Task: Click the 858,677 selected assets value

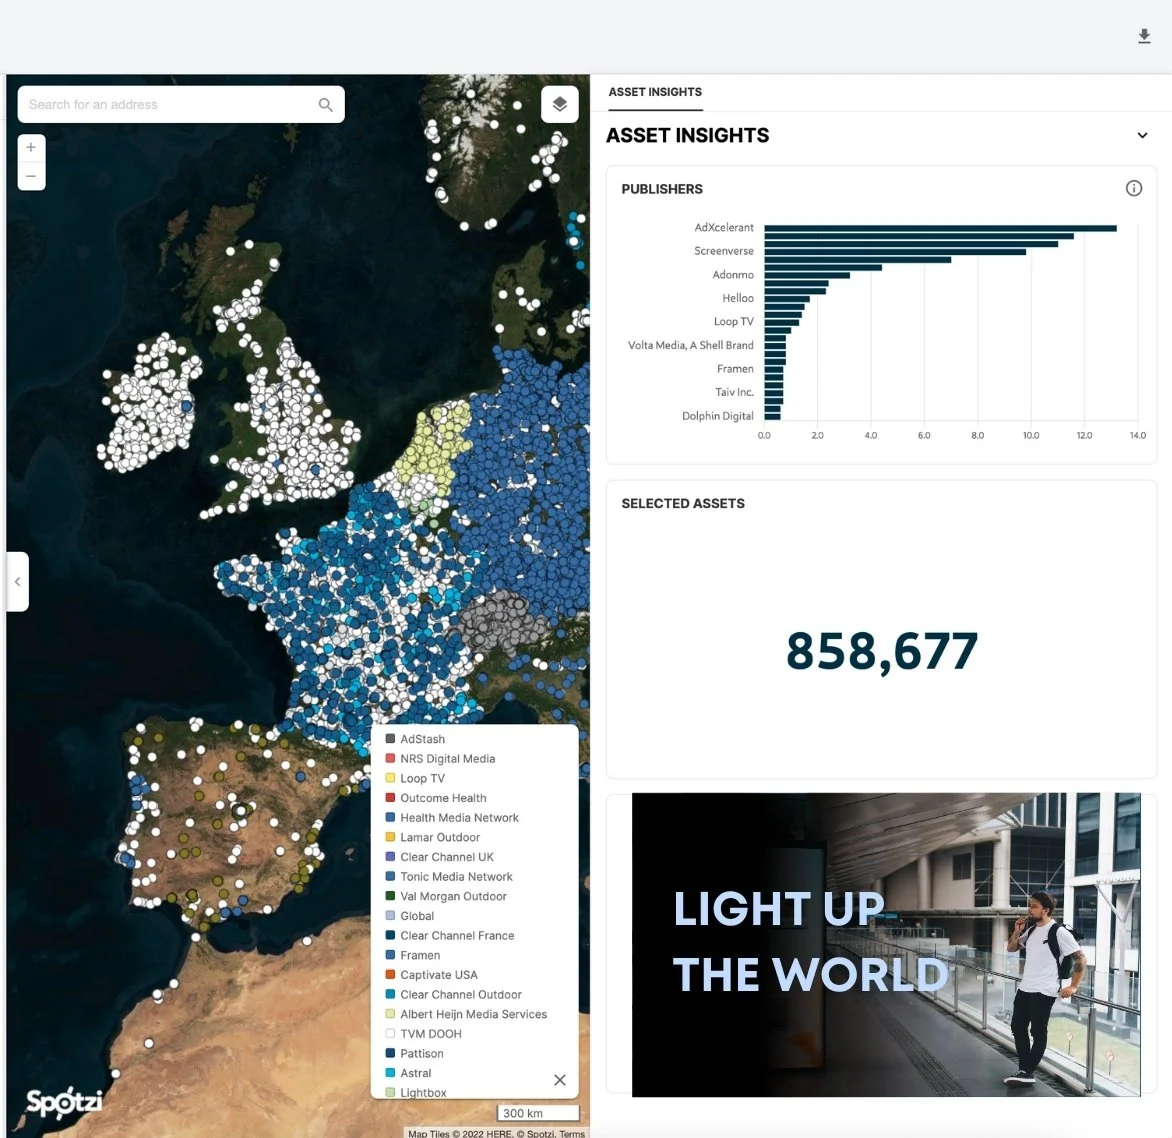Action: (x=881, y=651)
